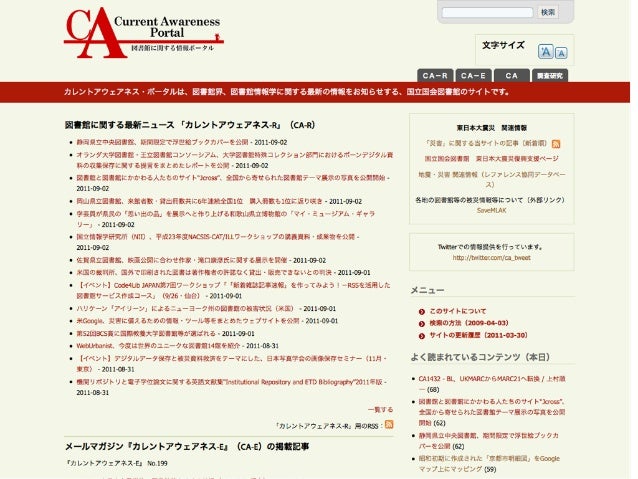Click the 東日本大震災 関連情報 heading
Image resolution: width=638 pixels, height=479 pixels.
point(492,128)
